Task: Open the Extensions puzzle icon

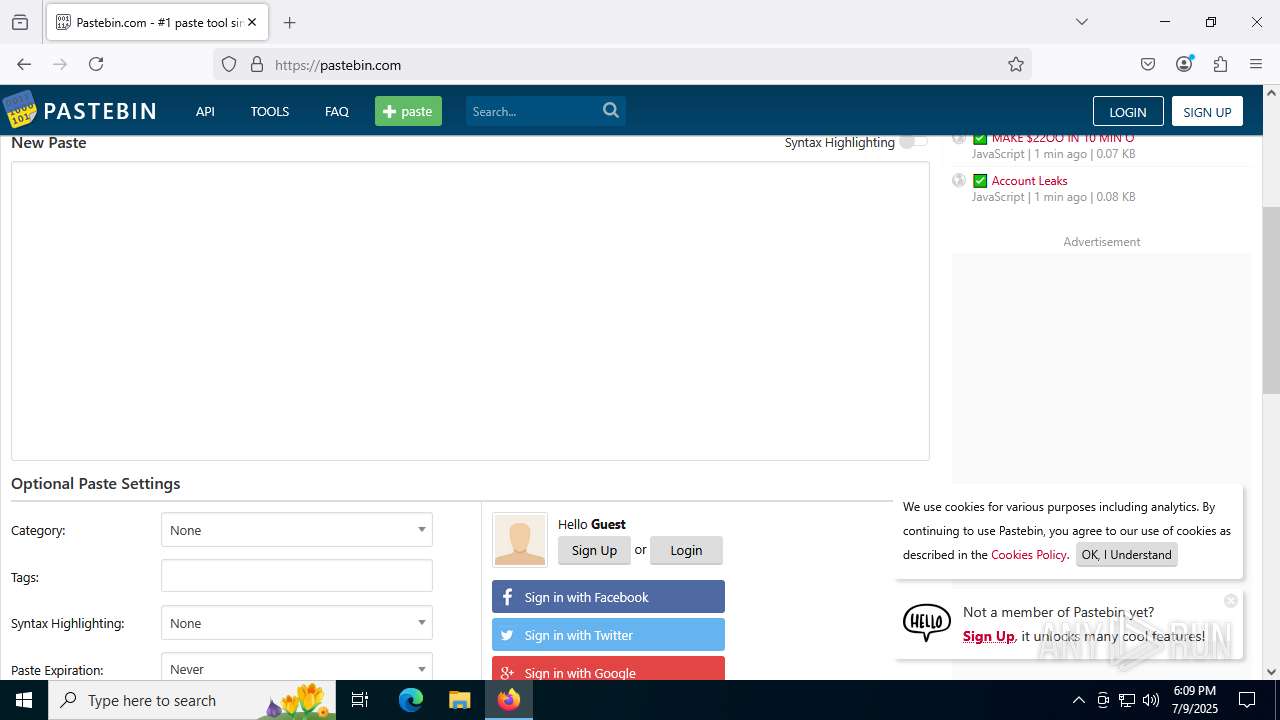Action: point(1220,64)
